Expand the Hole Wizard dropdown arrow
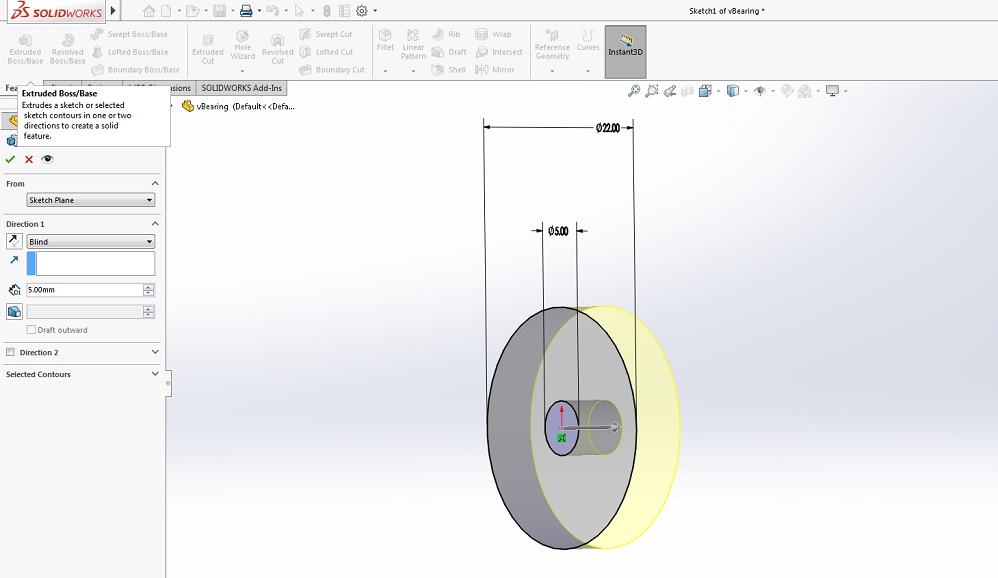The height and width of the screenshot is (578, 998). [x=242, y=71]
